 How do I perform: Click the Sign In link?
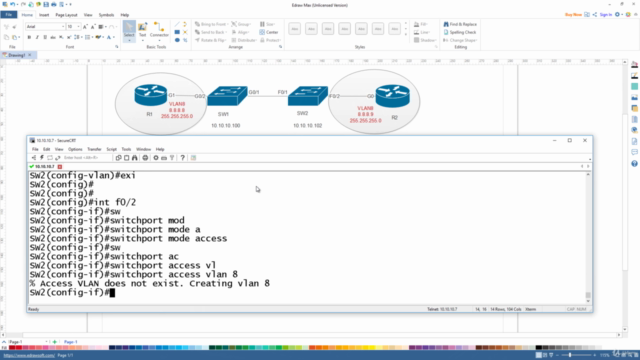pos(606,15)
